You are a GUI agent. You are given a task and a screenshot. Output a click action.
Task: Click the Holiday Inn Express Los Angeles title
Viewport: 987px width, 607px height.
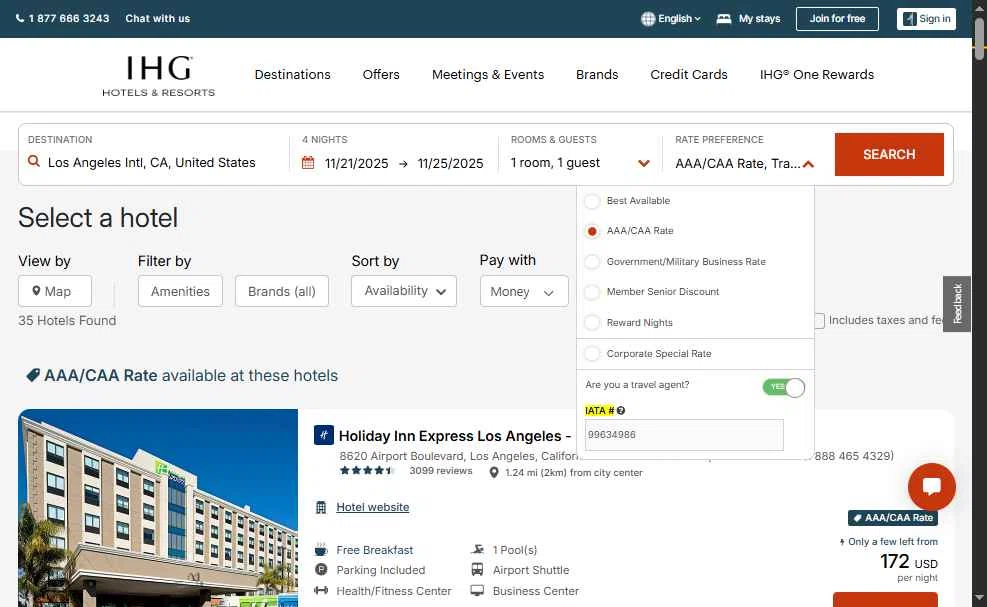tap(454, 436)
